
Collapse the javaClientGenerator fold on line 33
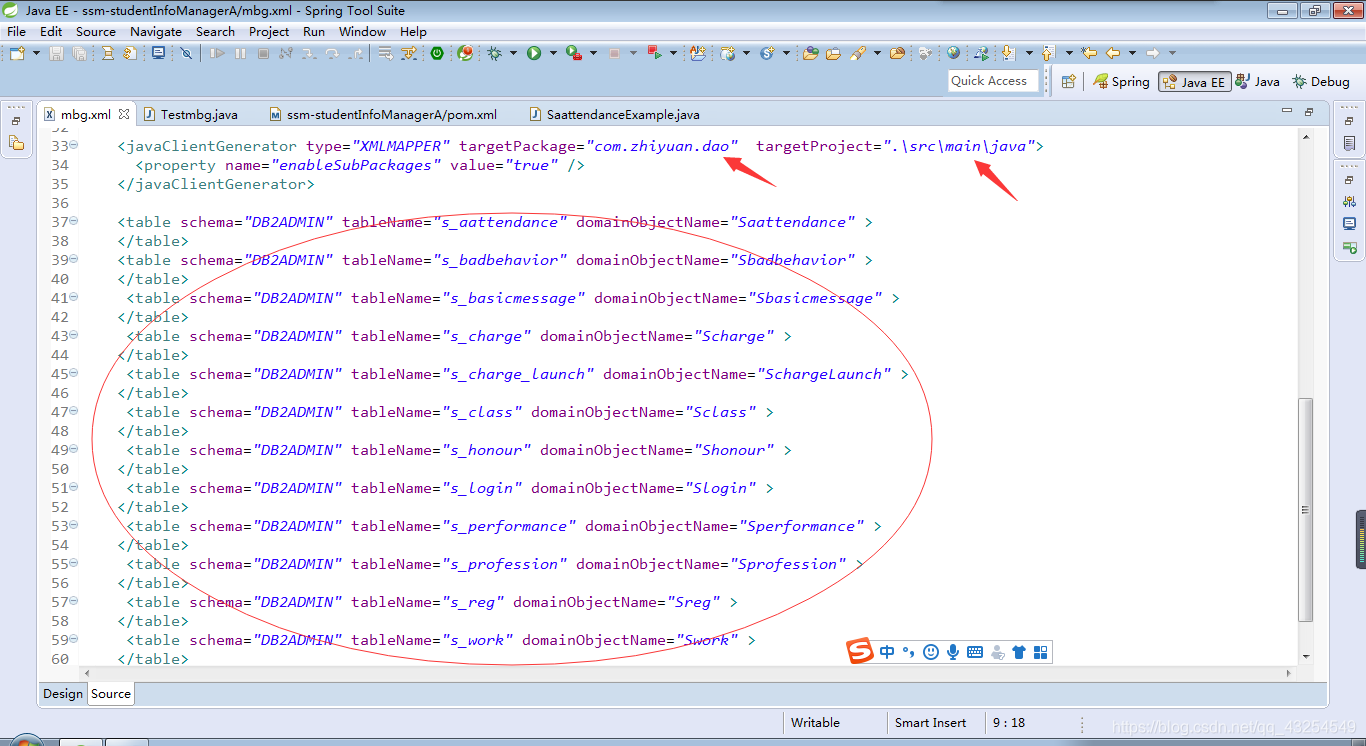click(74, 146)
